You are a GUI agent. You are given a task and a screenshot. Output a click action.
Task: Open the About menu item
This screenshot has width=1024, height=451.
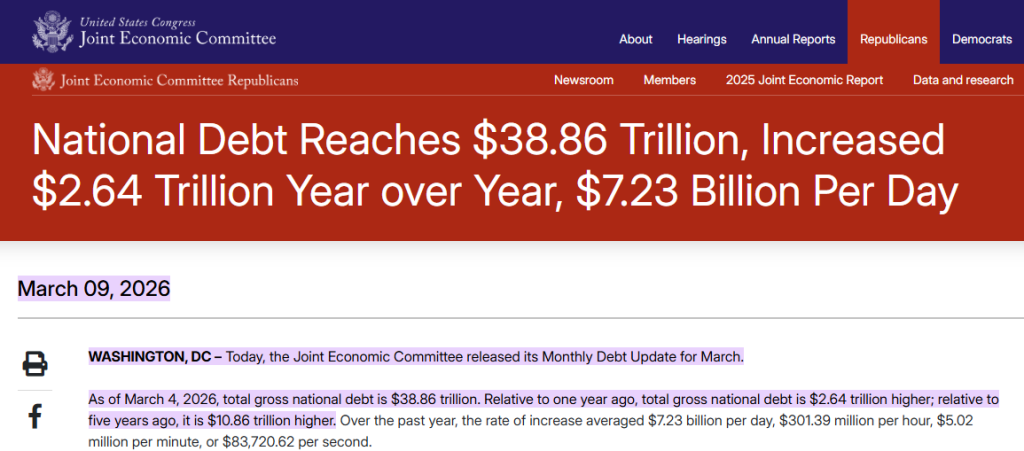click(635, 39)
